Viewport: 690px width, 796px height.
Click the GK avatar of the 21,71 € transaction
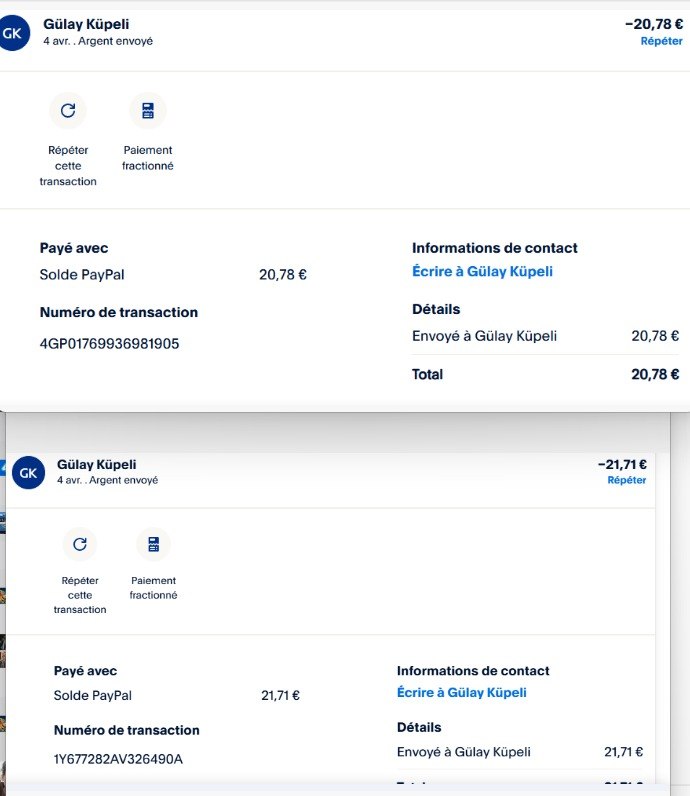(x=29, y=473)
